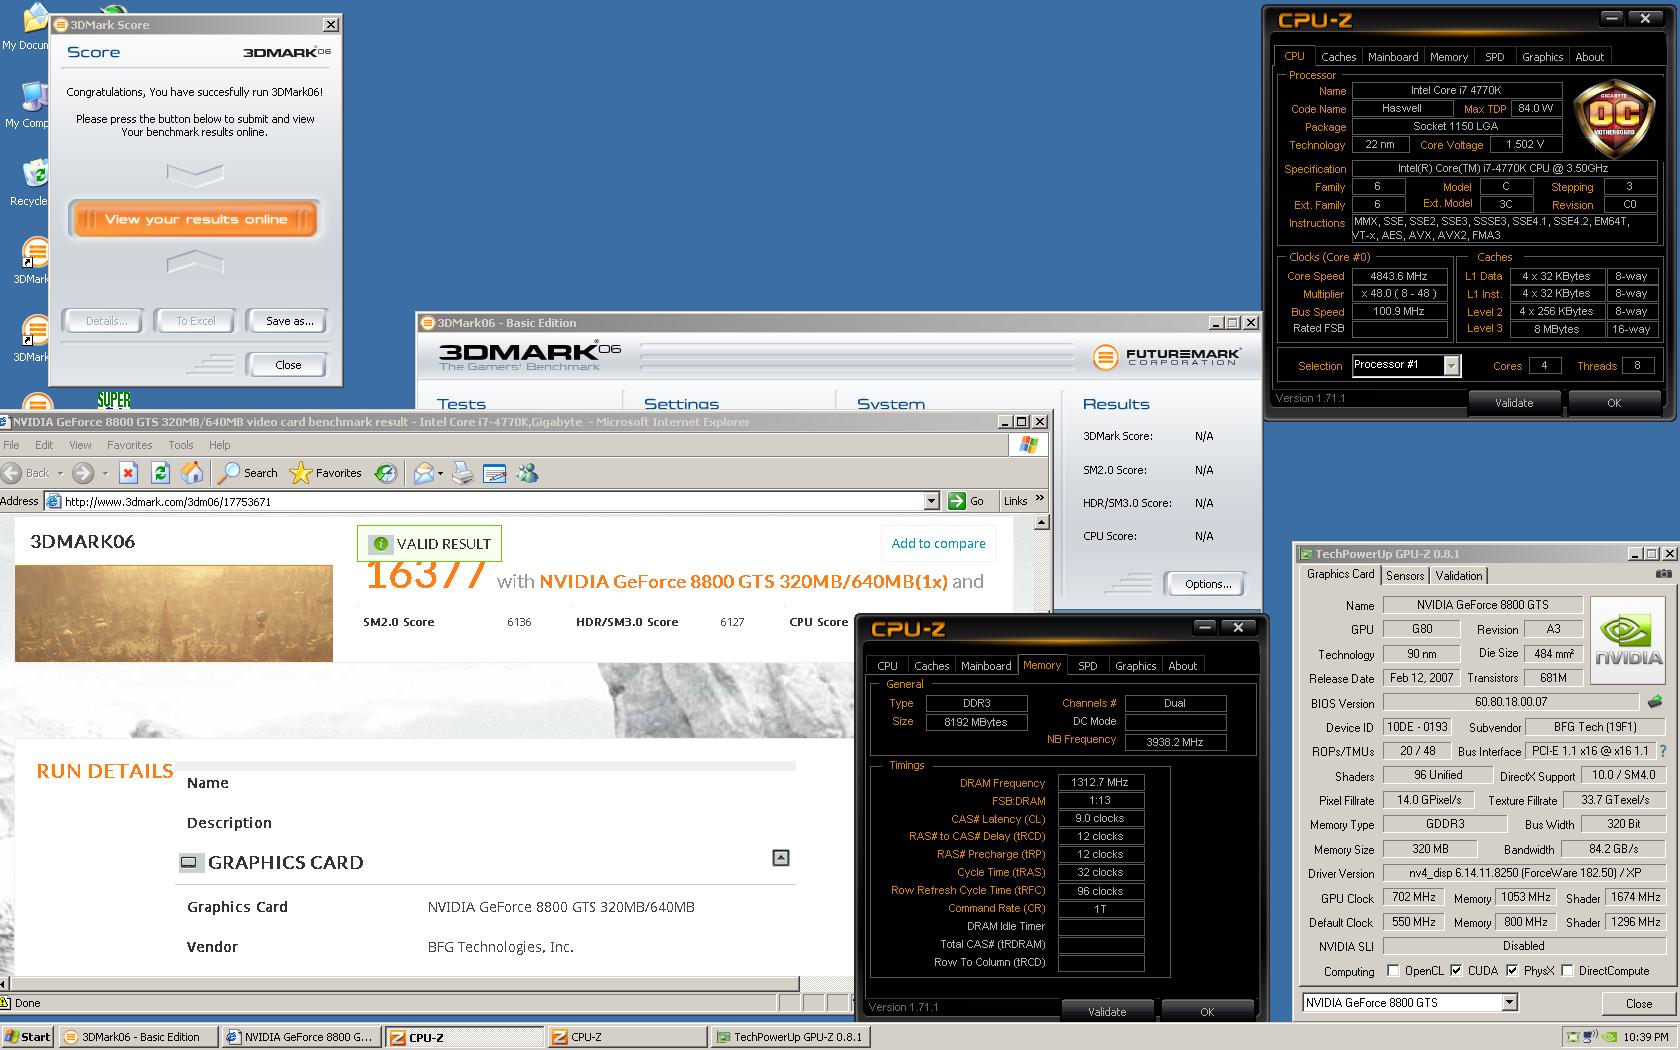
Task: Click the Forward arrow in Internet Explorer
Action: tap(84, 473)
